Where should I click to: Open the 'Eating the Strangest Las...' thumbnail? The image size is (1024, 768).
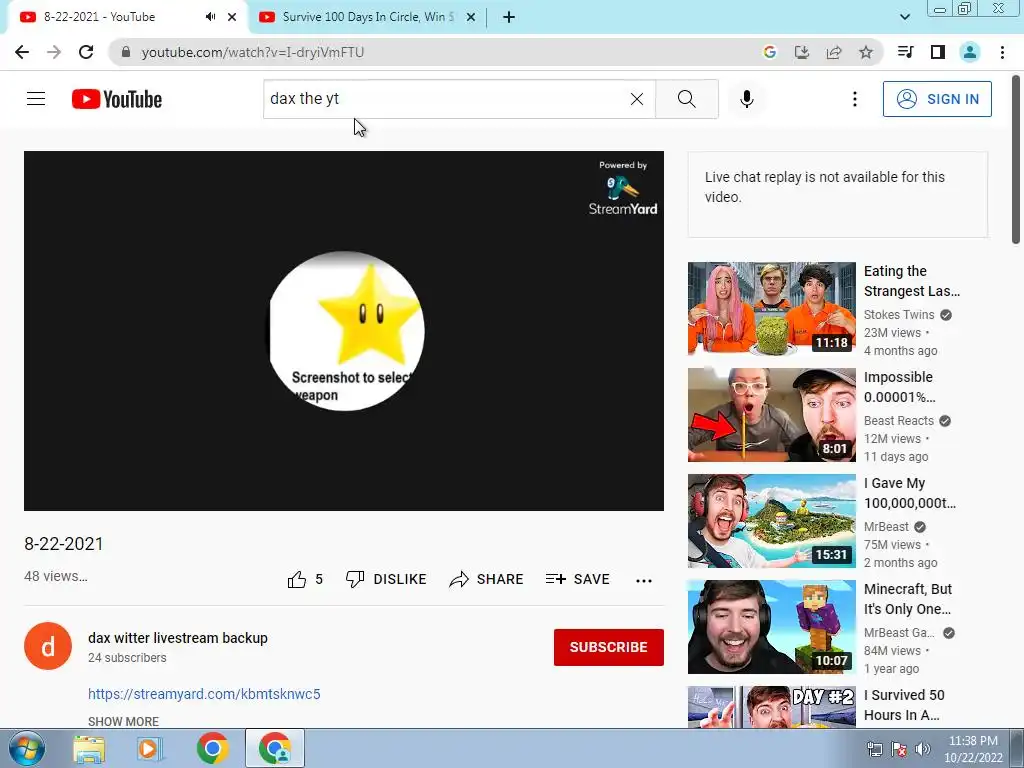pos(771,308)
